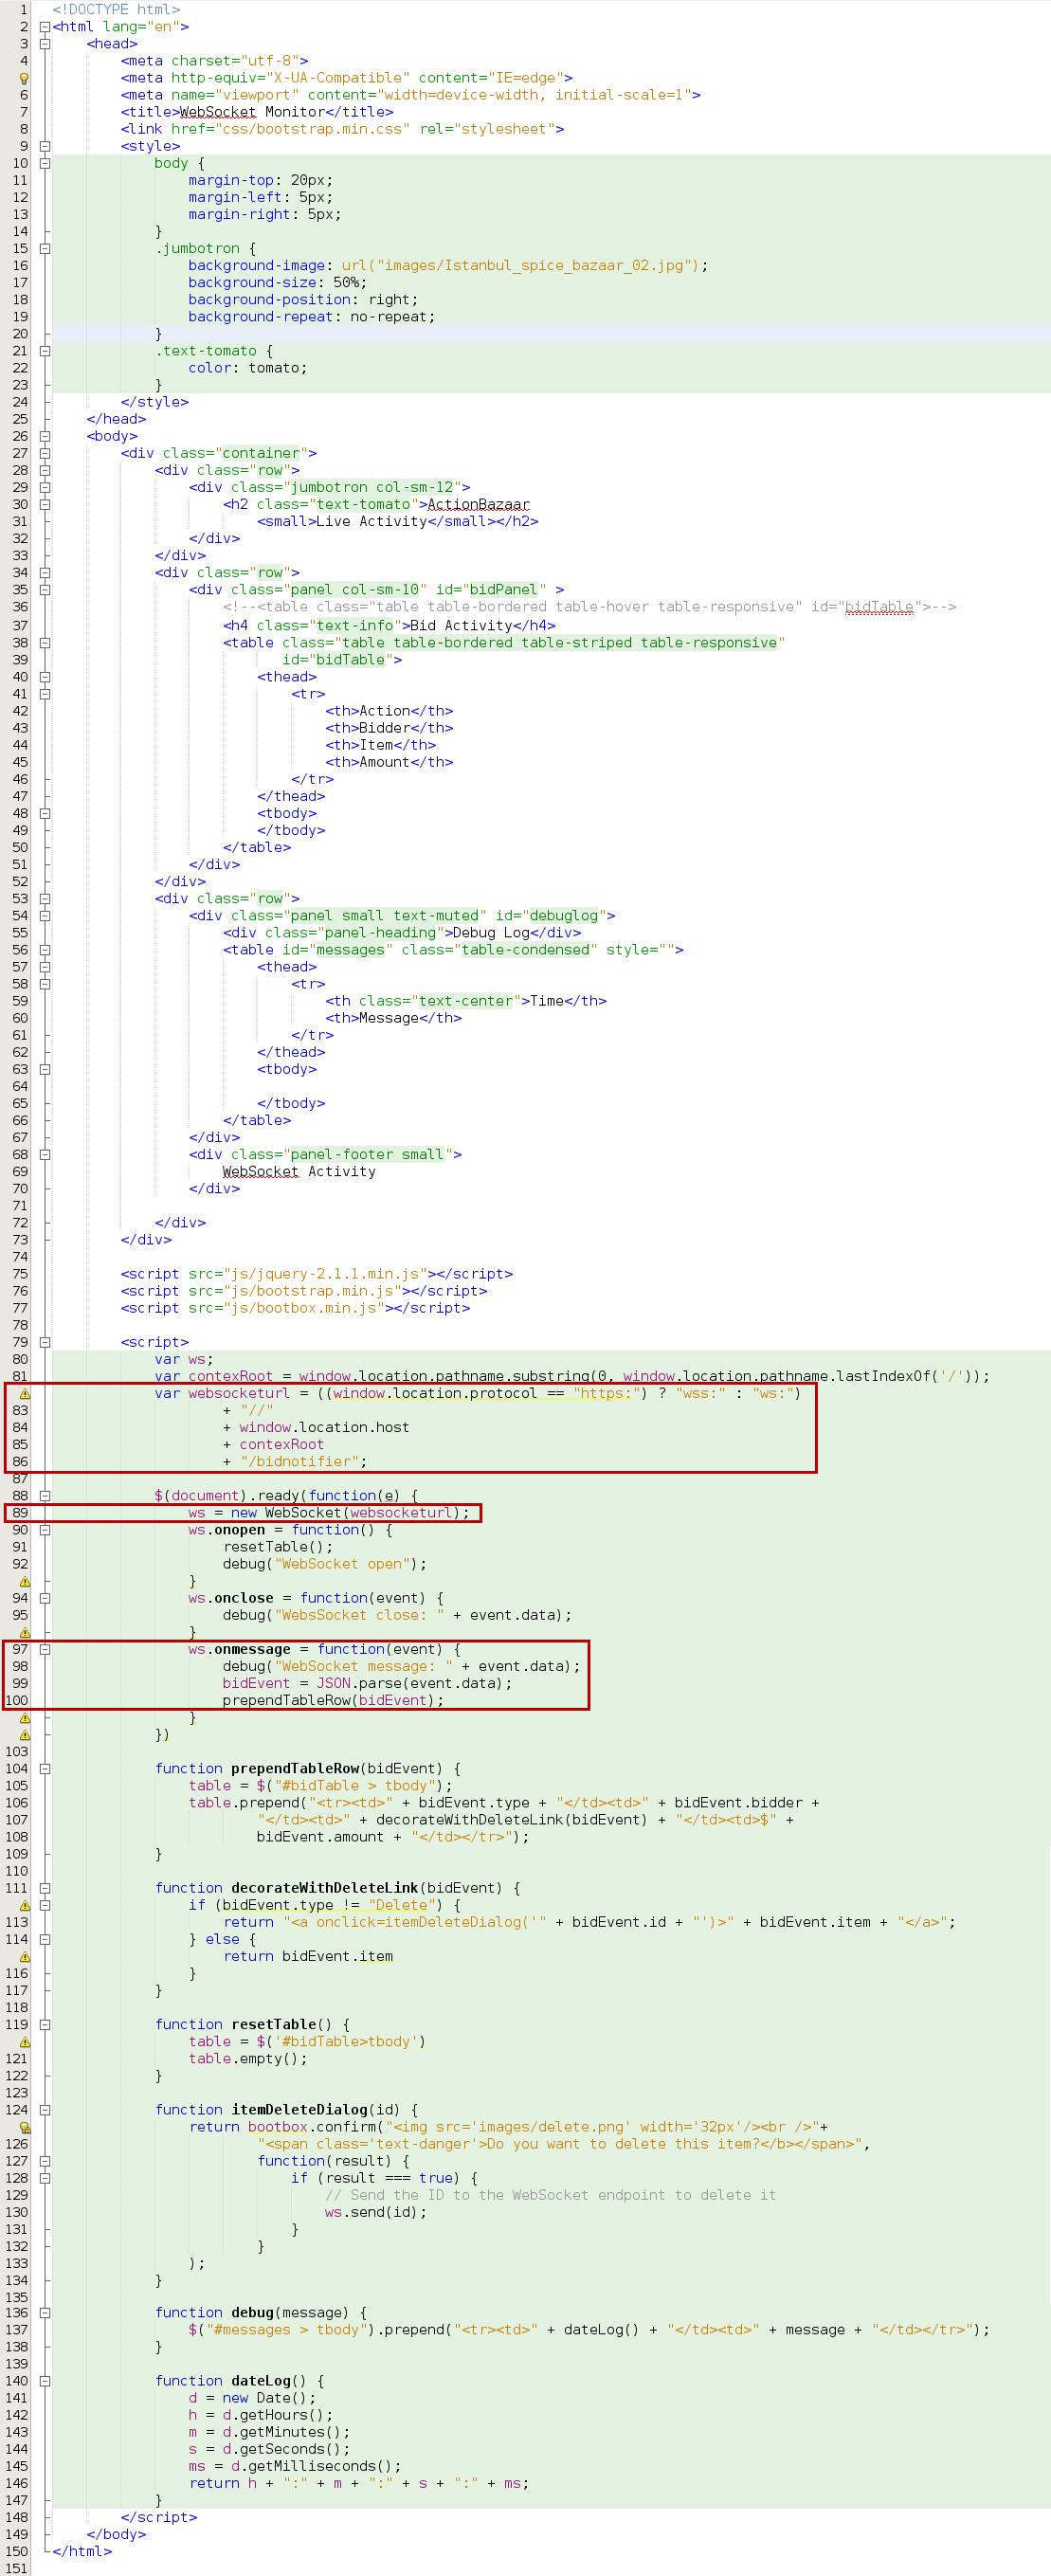Click the 'resetTable();' call inside ws.onopen
This screenshot has width=1051, height=2576.
tap(278, 1547)
